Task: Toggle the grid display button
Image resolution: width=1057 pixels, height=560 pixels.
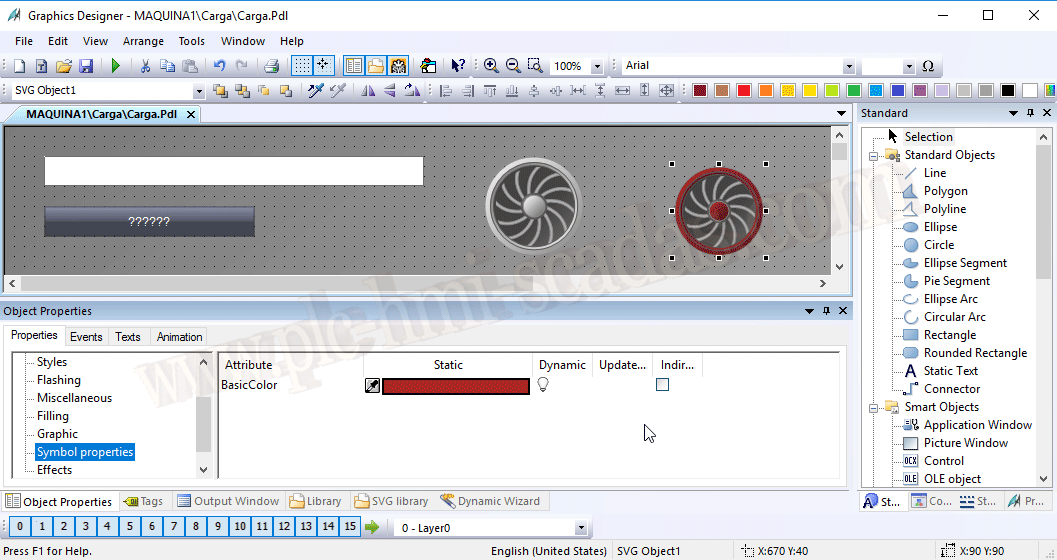Action: (301, 66)
